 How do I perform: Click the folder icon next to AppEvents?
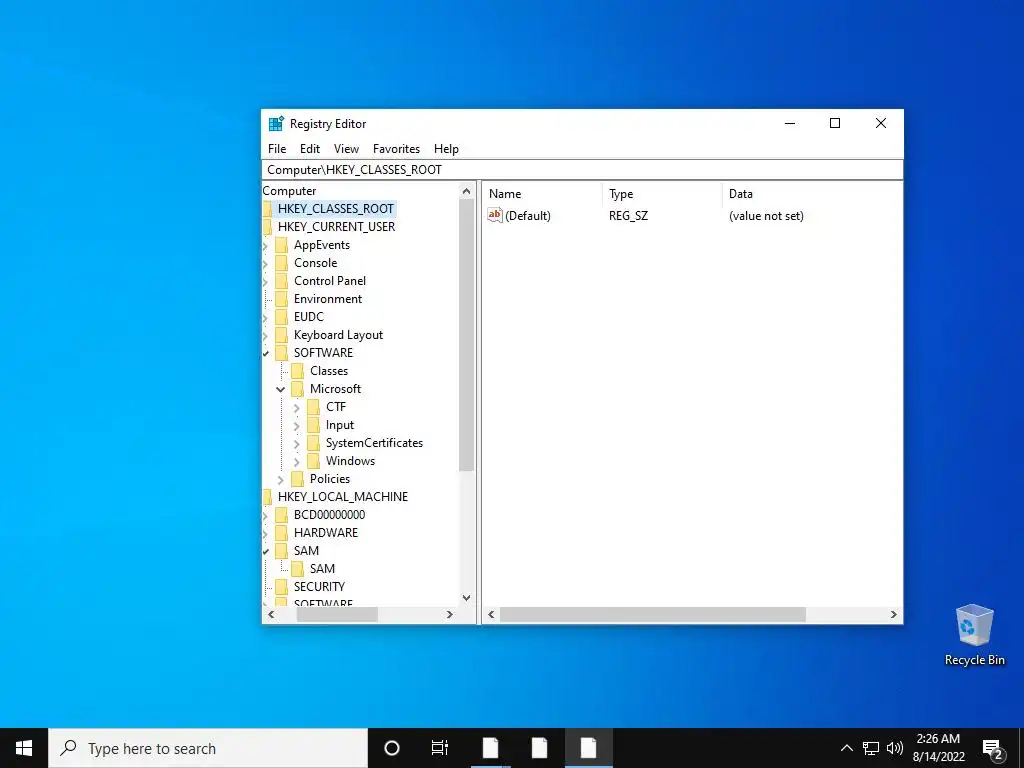281,245
